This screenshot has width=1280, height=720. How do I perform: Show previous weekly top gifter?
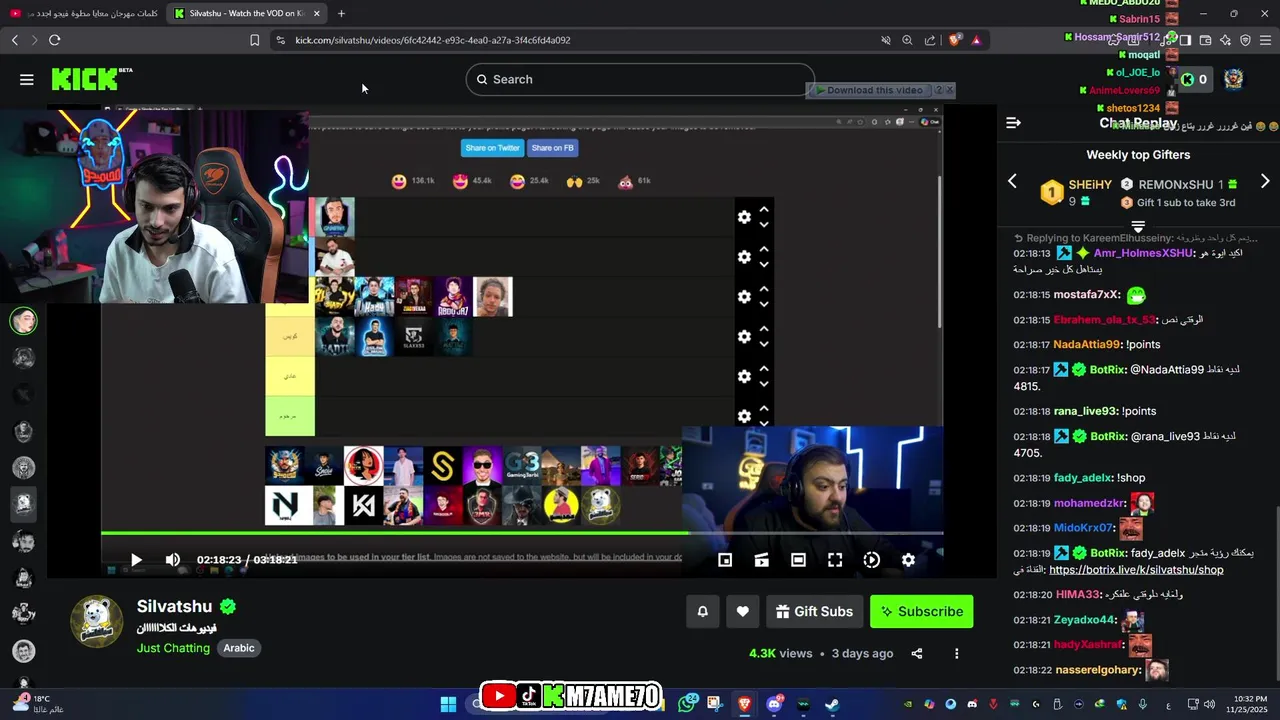(x=1012, y=181)
